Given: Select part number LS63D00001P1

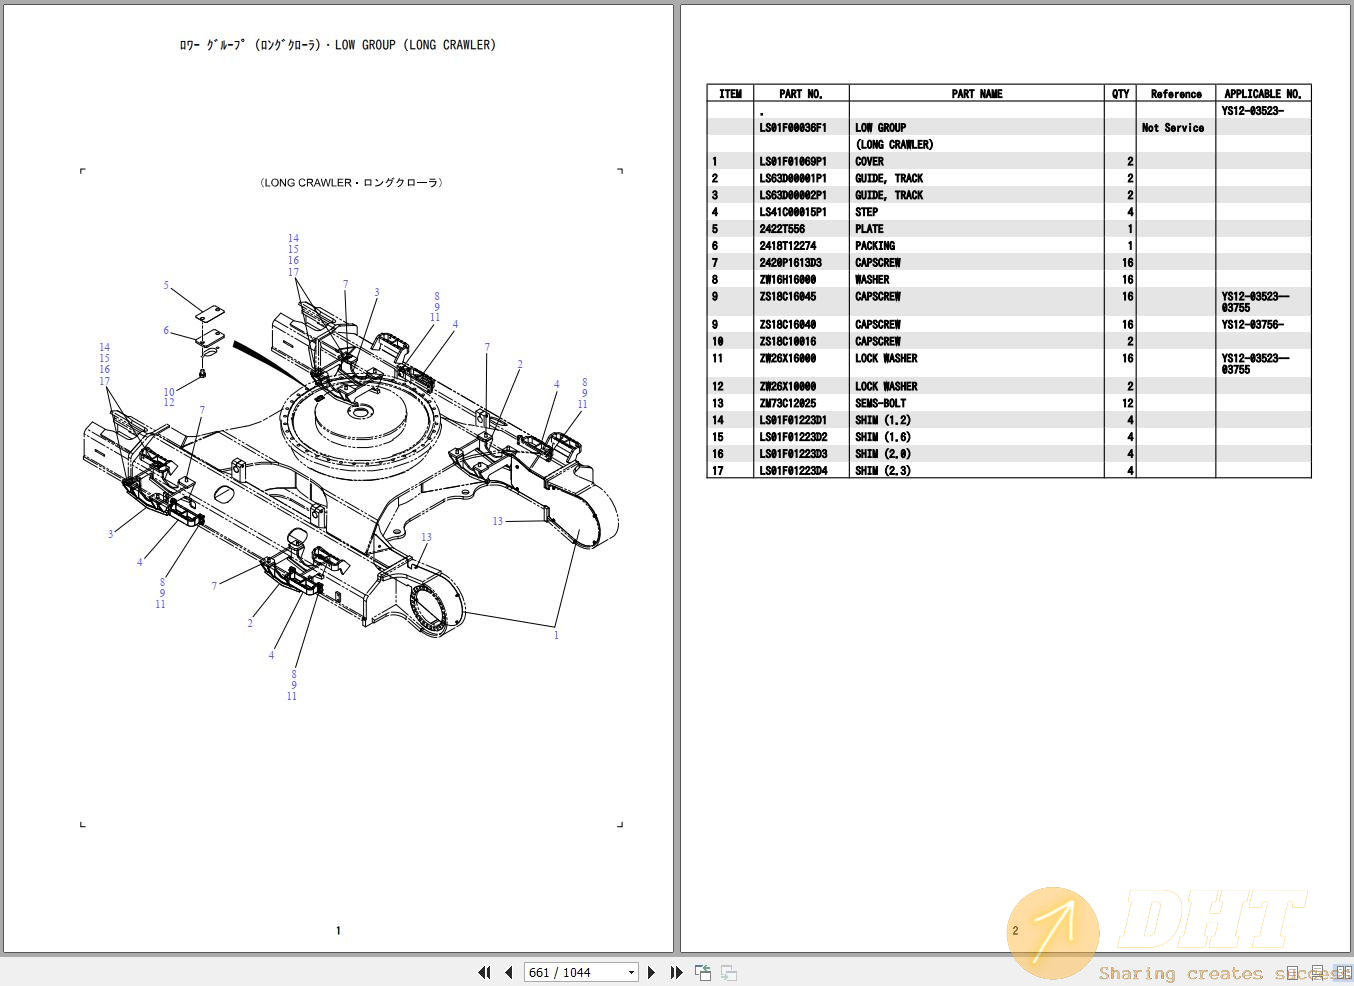Looking at the screenshot, I should pos(793,179).
